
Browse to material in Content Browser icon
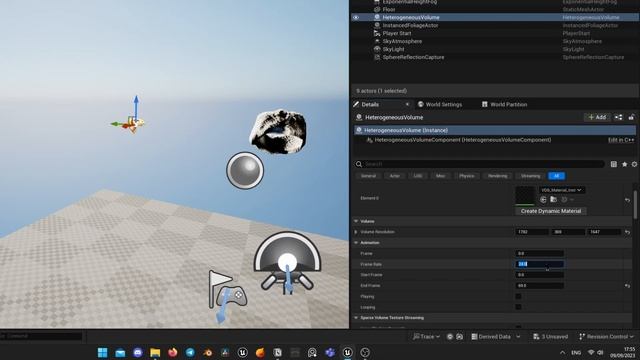tap(553, 200)
